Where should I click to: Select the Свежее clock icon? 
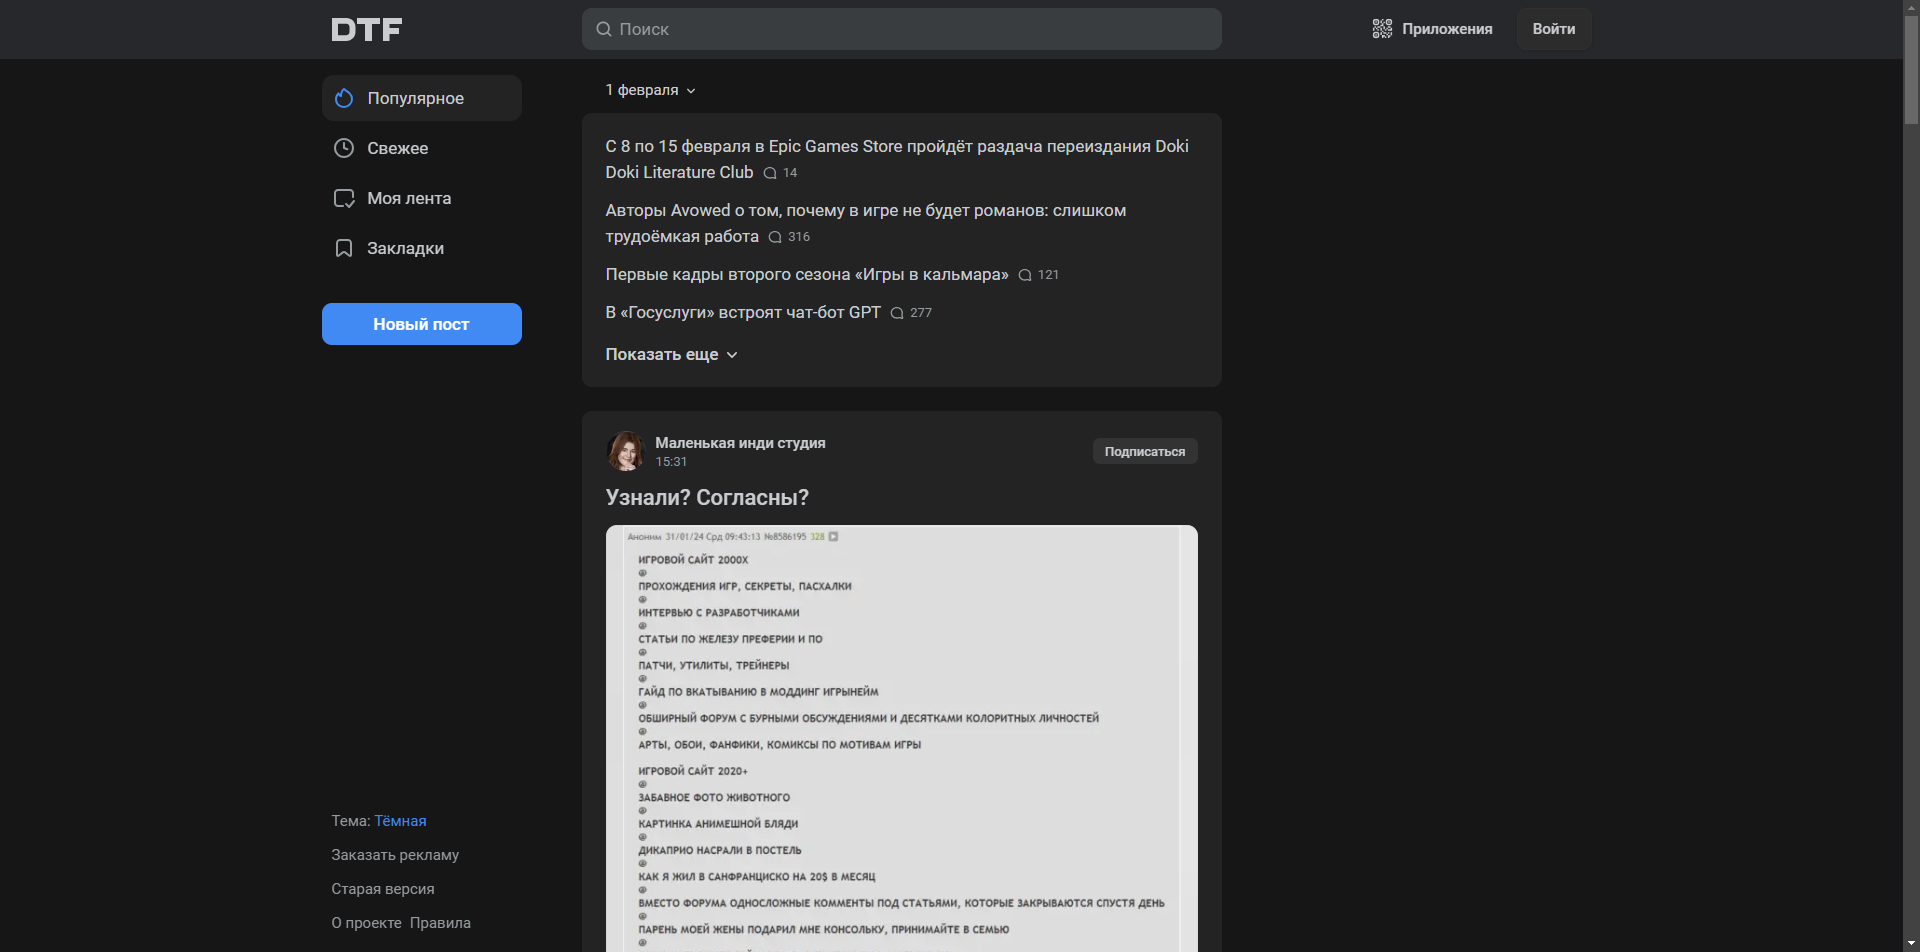pyautogui.click(x=344, y=148)
